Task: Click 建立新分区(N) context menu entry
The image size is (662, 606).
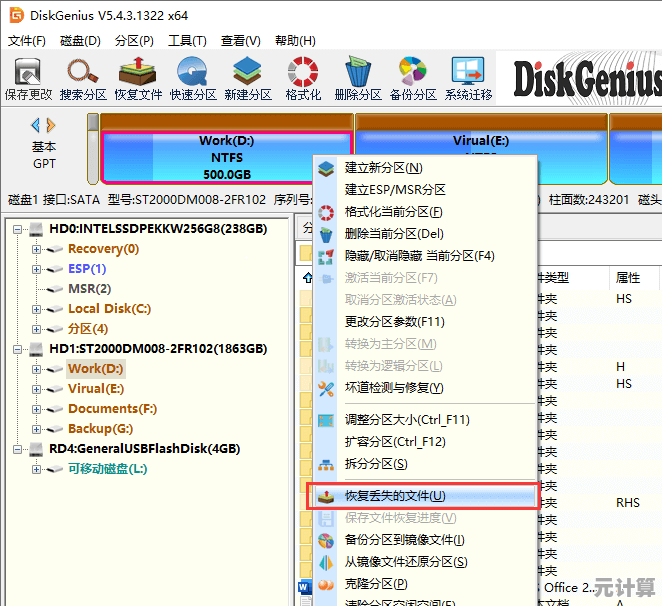Action: pos(383,168)
